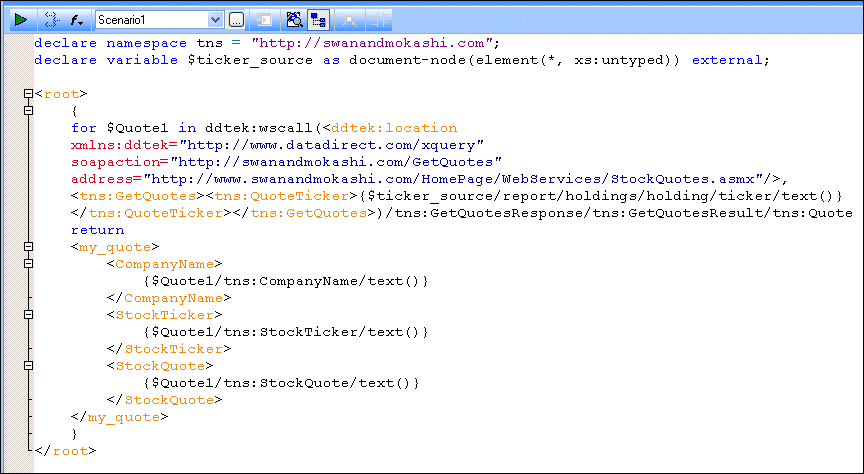Click the dotted-braces debug step icon
Screen dimensions: 864x474
click(52, 19)
